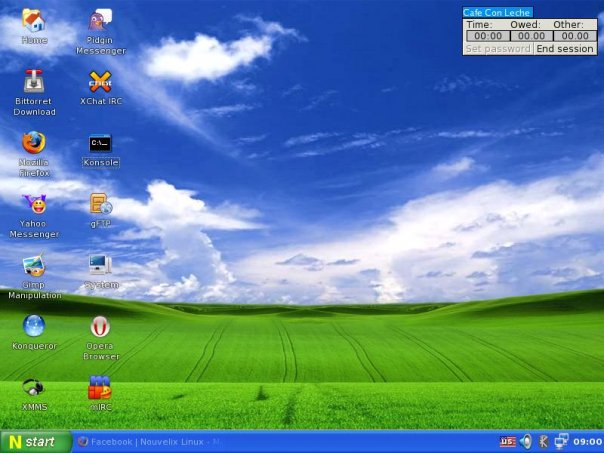Viewport: 604px width, 453px height.
Task: Click the Other 00.00 field
Action: pos(575,36)
